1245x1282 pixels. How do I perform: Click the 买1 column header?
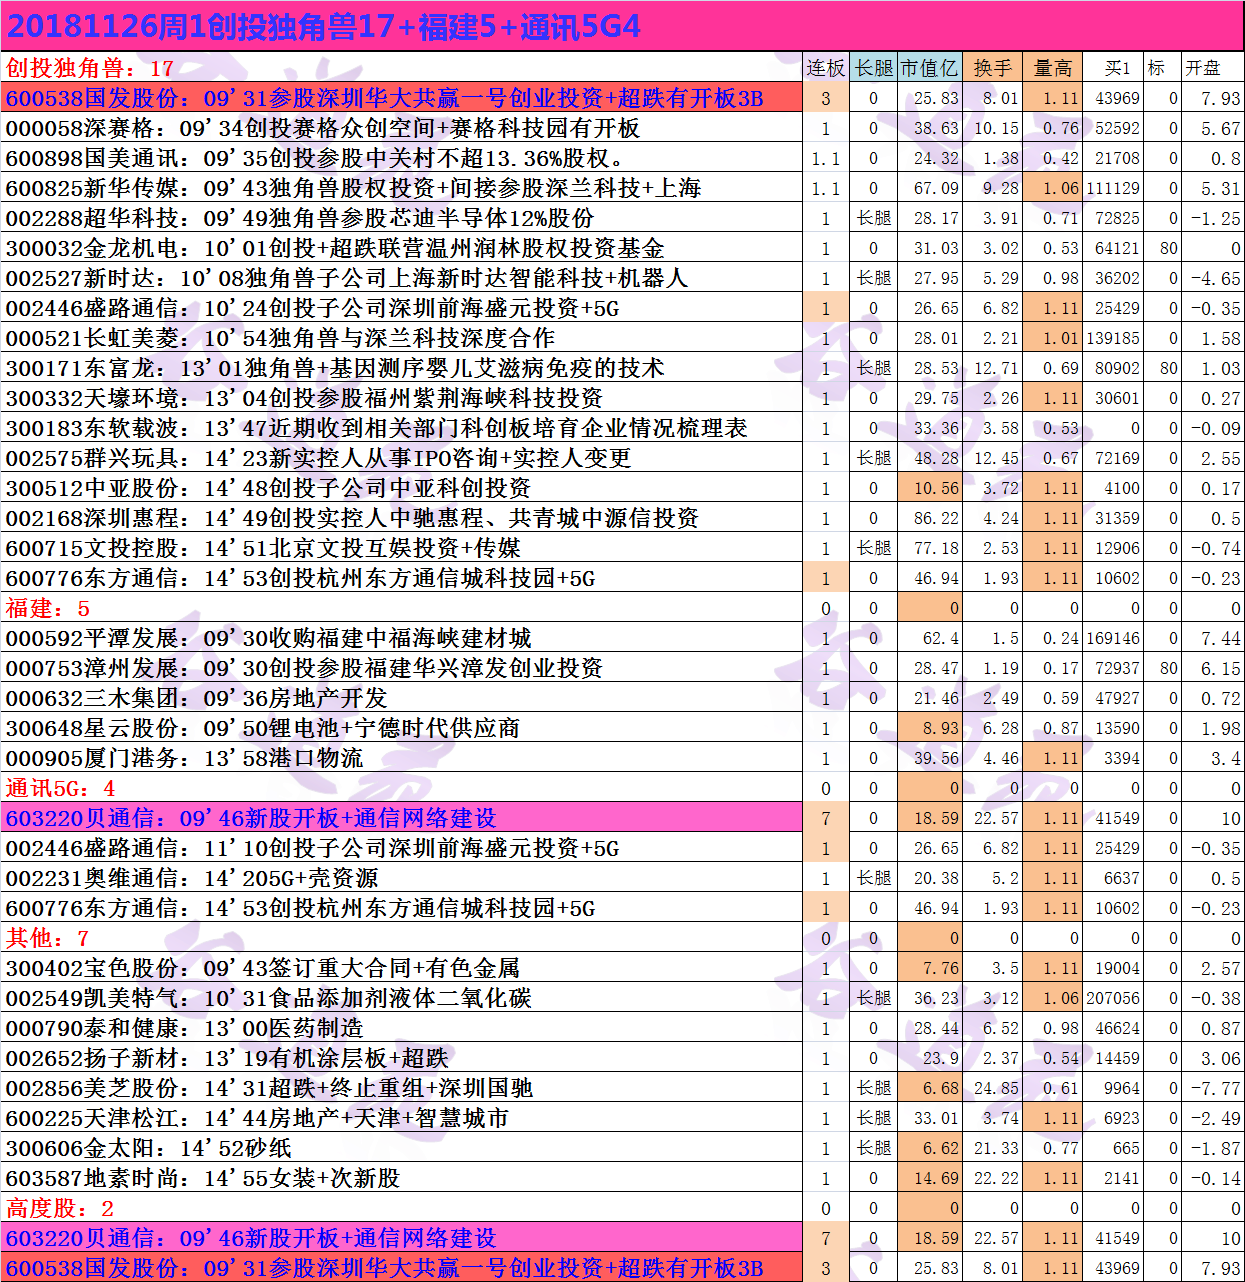[1112, 68]
